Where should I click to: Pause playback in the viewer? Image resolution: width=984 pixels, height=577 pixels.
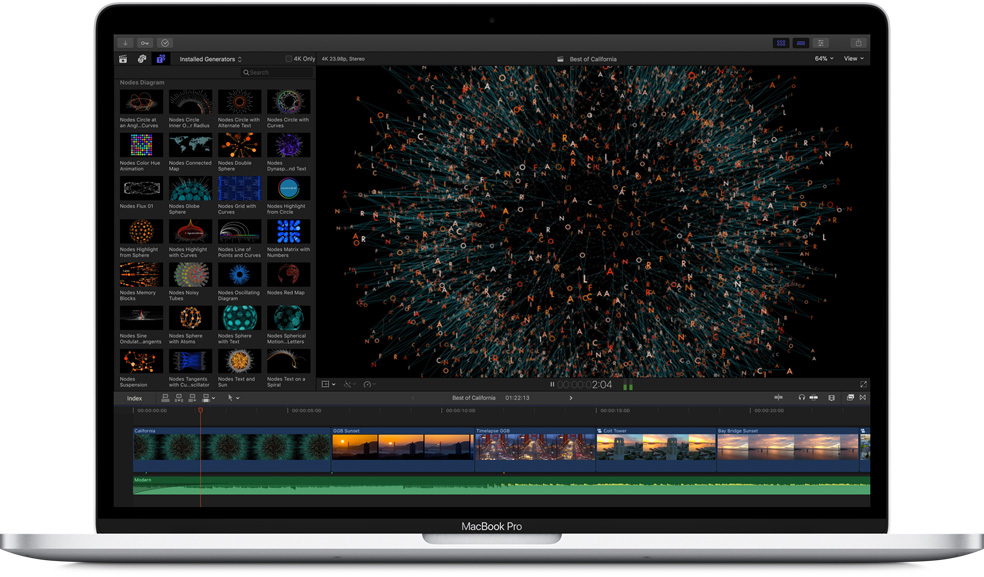pyautogui.click(x=552, y=384)
